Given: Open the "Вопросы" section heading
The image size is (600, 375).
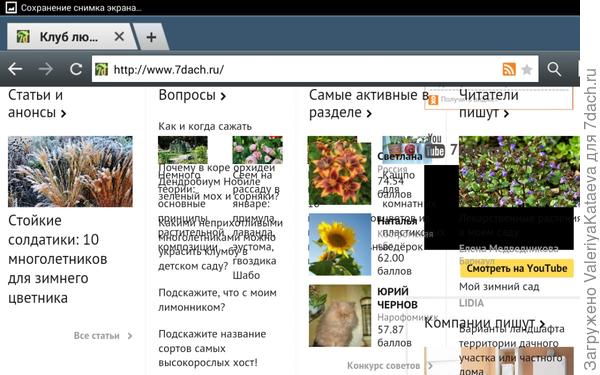Looking at the screenshot, I should click(192, 95).
